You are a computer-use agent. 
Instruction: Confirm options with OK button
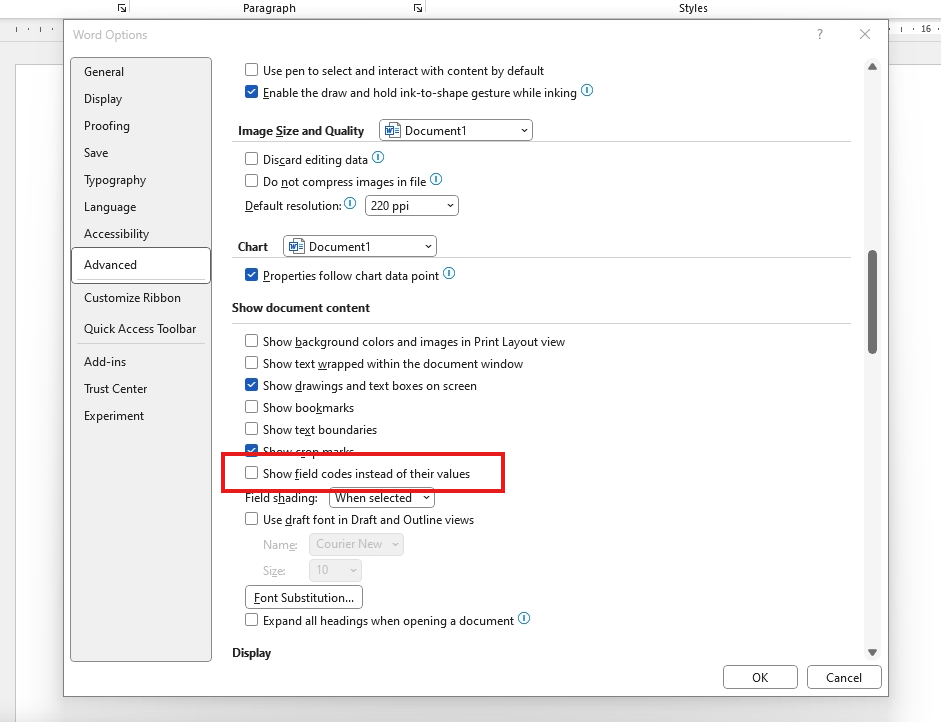760,678
